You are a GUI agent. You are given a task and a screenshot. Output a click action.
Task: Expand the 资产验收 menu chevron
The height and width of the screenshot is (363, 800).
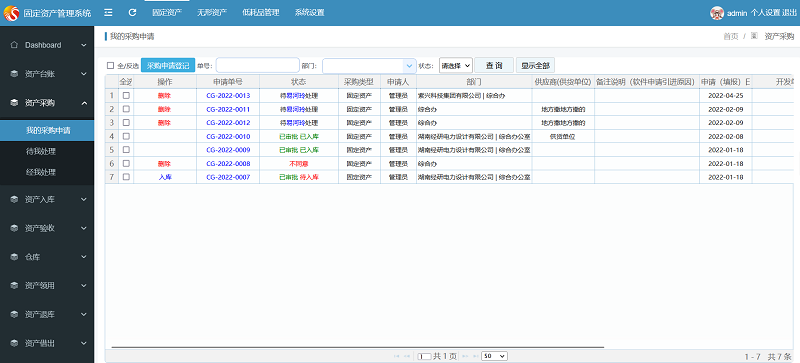click(84, 228)
